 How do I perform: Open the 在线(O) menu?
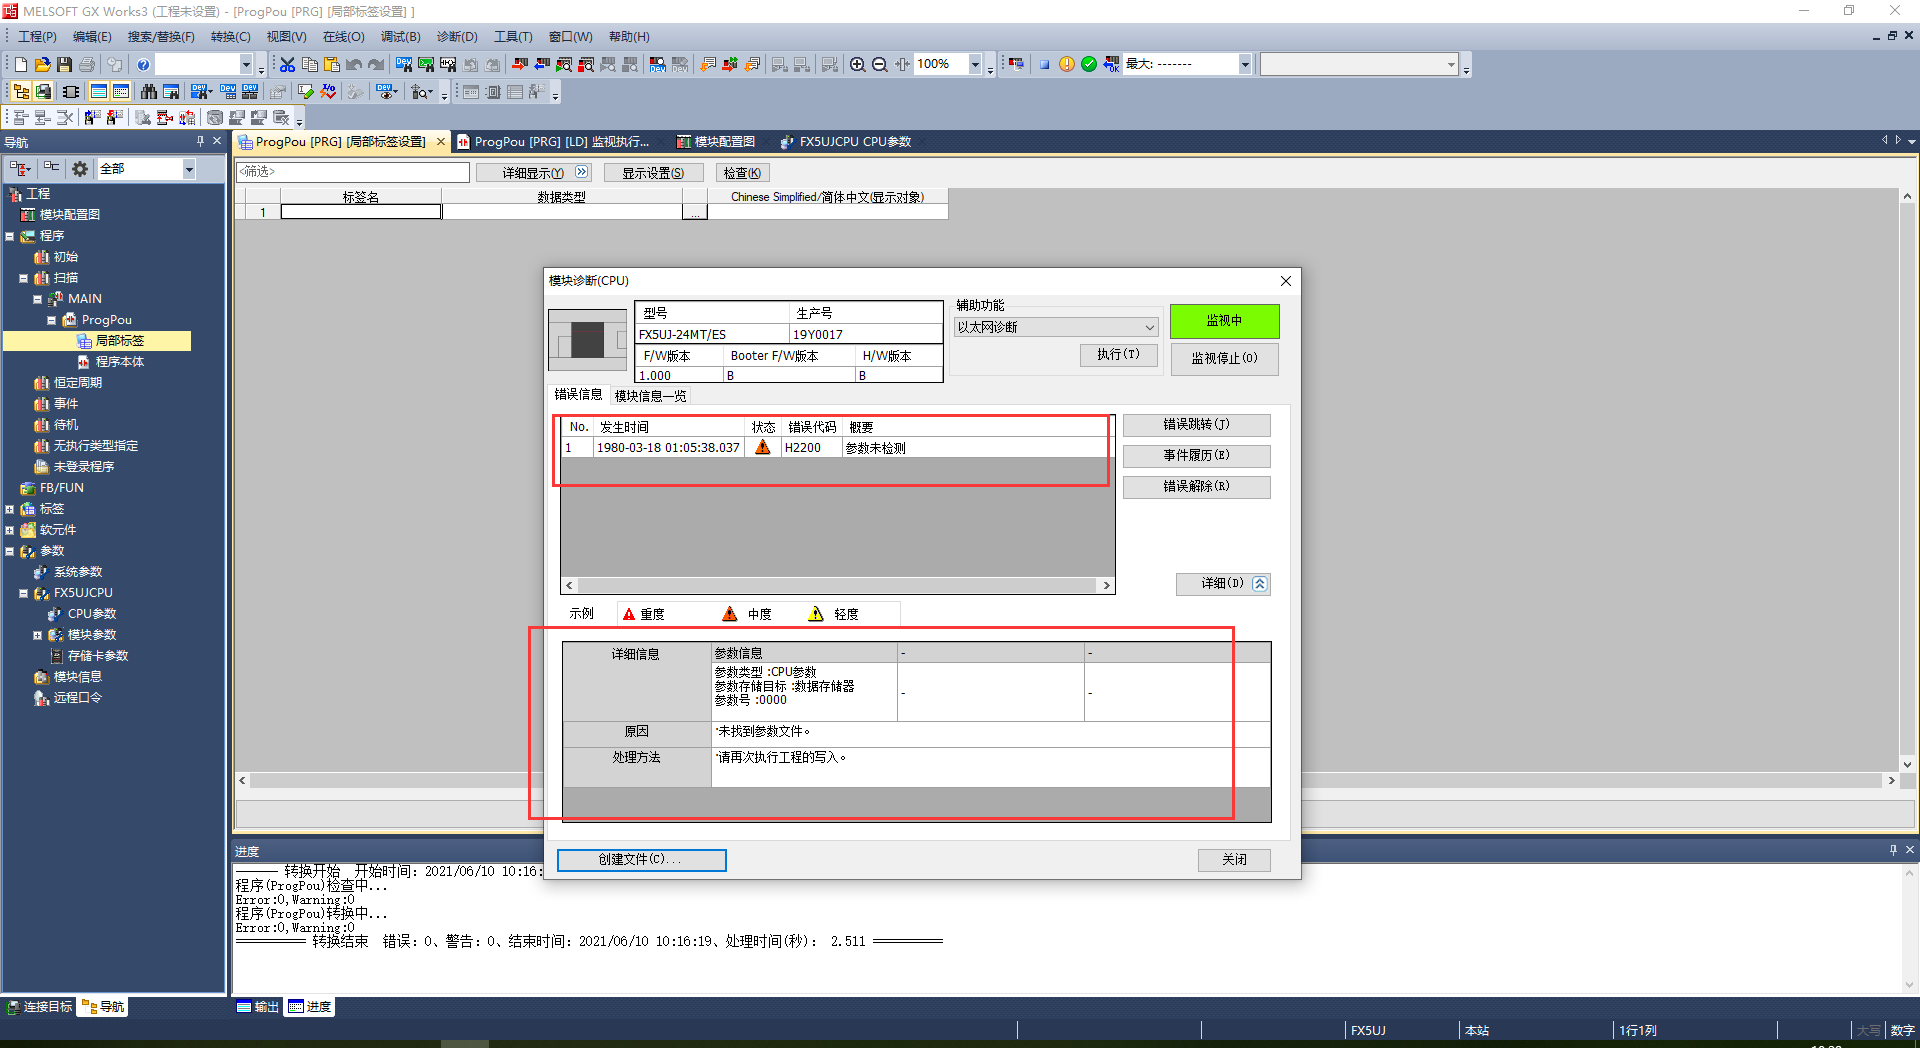[x=343, y=37]
